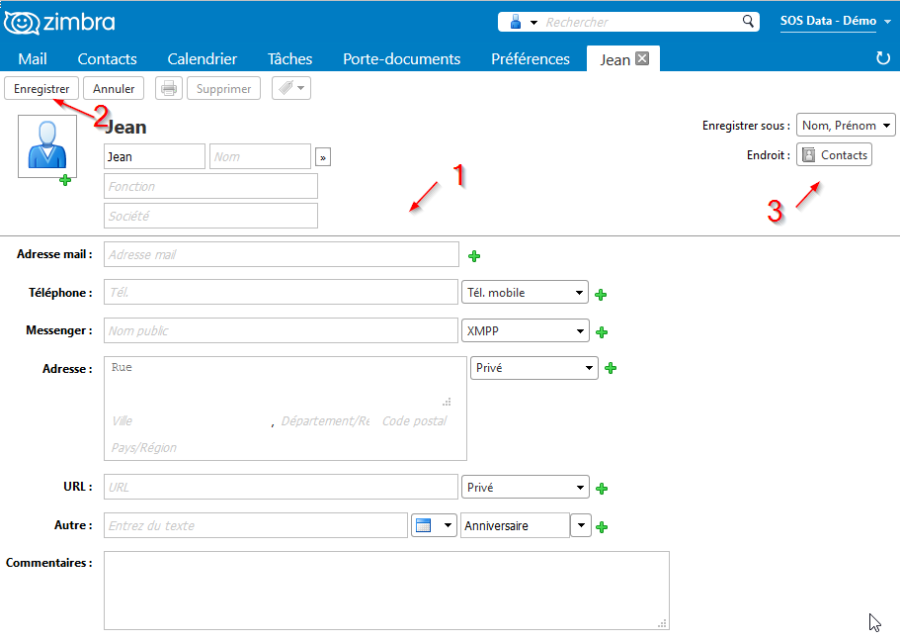Add another 'Autre' custom field
The height and width of the screenshot is (641, 900).
[601, 525]
